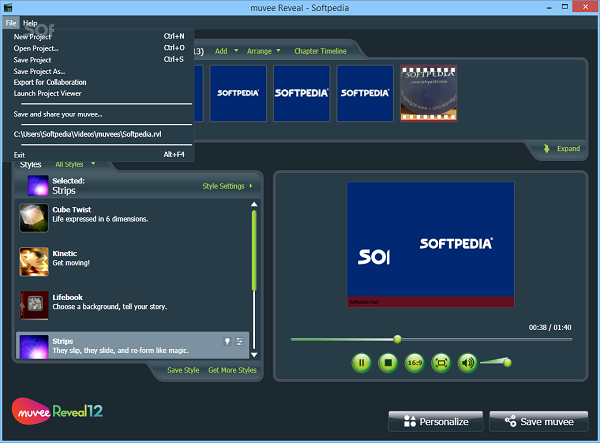Screen dimensions: 600x443
Task: Expand the media panel with Expand
Action: coord(568,148)
